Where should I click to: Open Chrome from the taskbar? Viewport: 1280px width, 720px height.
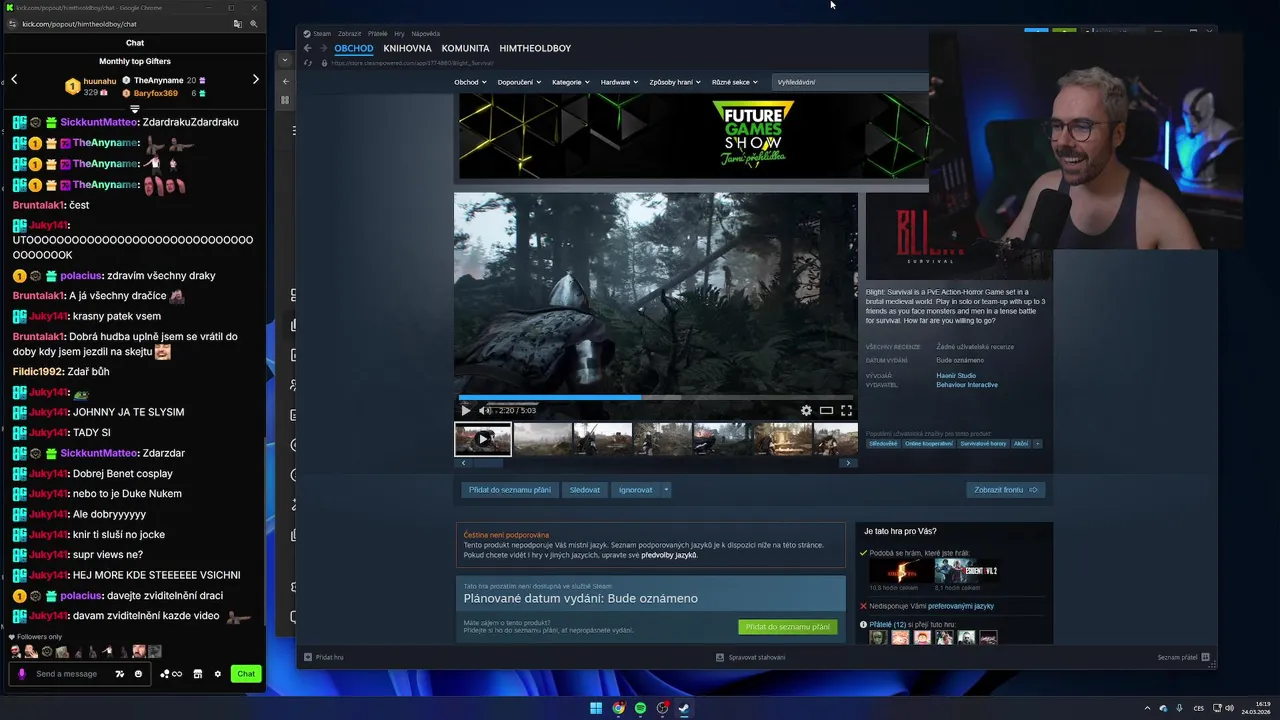pyautogui.click(x=619, y=708)
